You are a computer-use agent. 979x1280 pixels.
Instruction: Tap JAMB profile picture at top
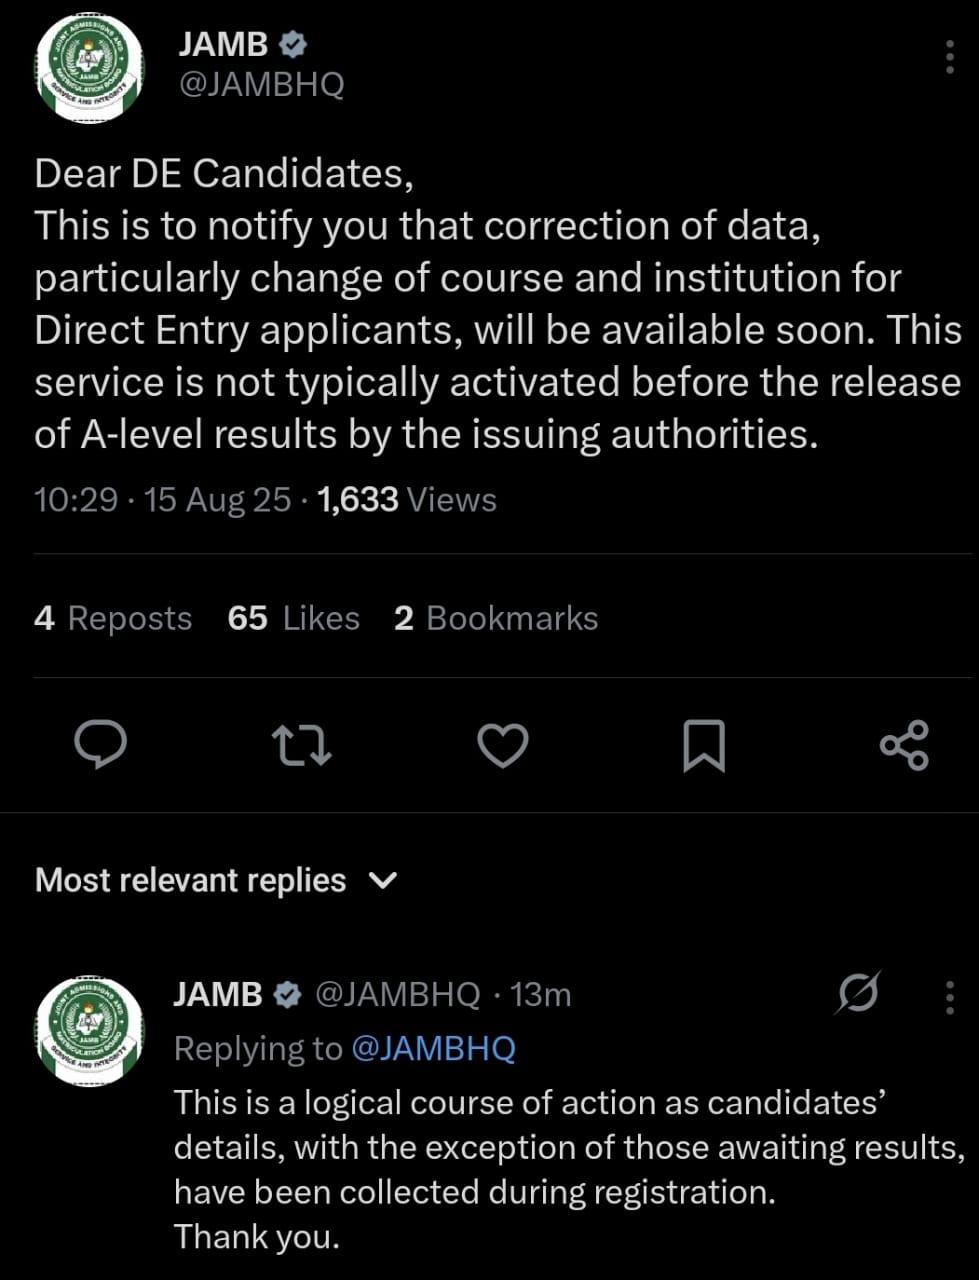point(89,70)
